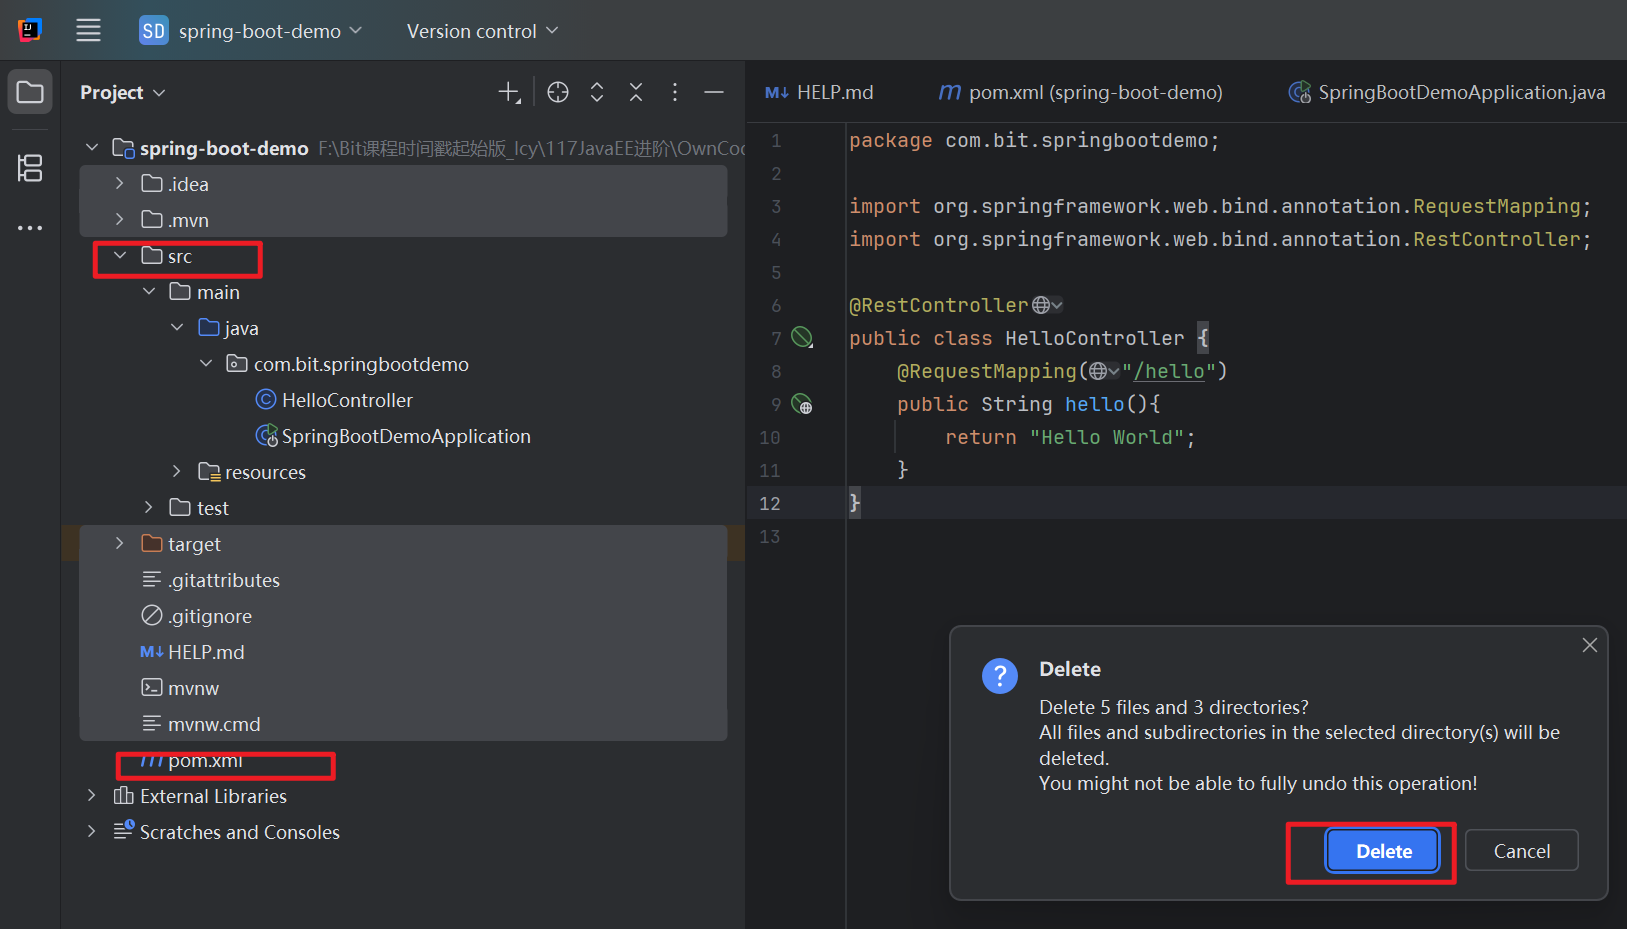Click the globe icon next to @RestController

[x=1041, y=305]
